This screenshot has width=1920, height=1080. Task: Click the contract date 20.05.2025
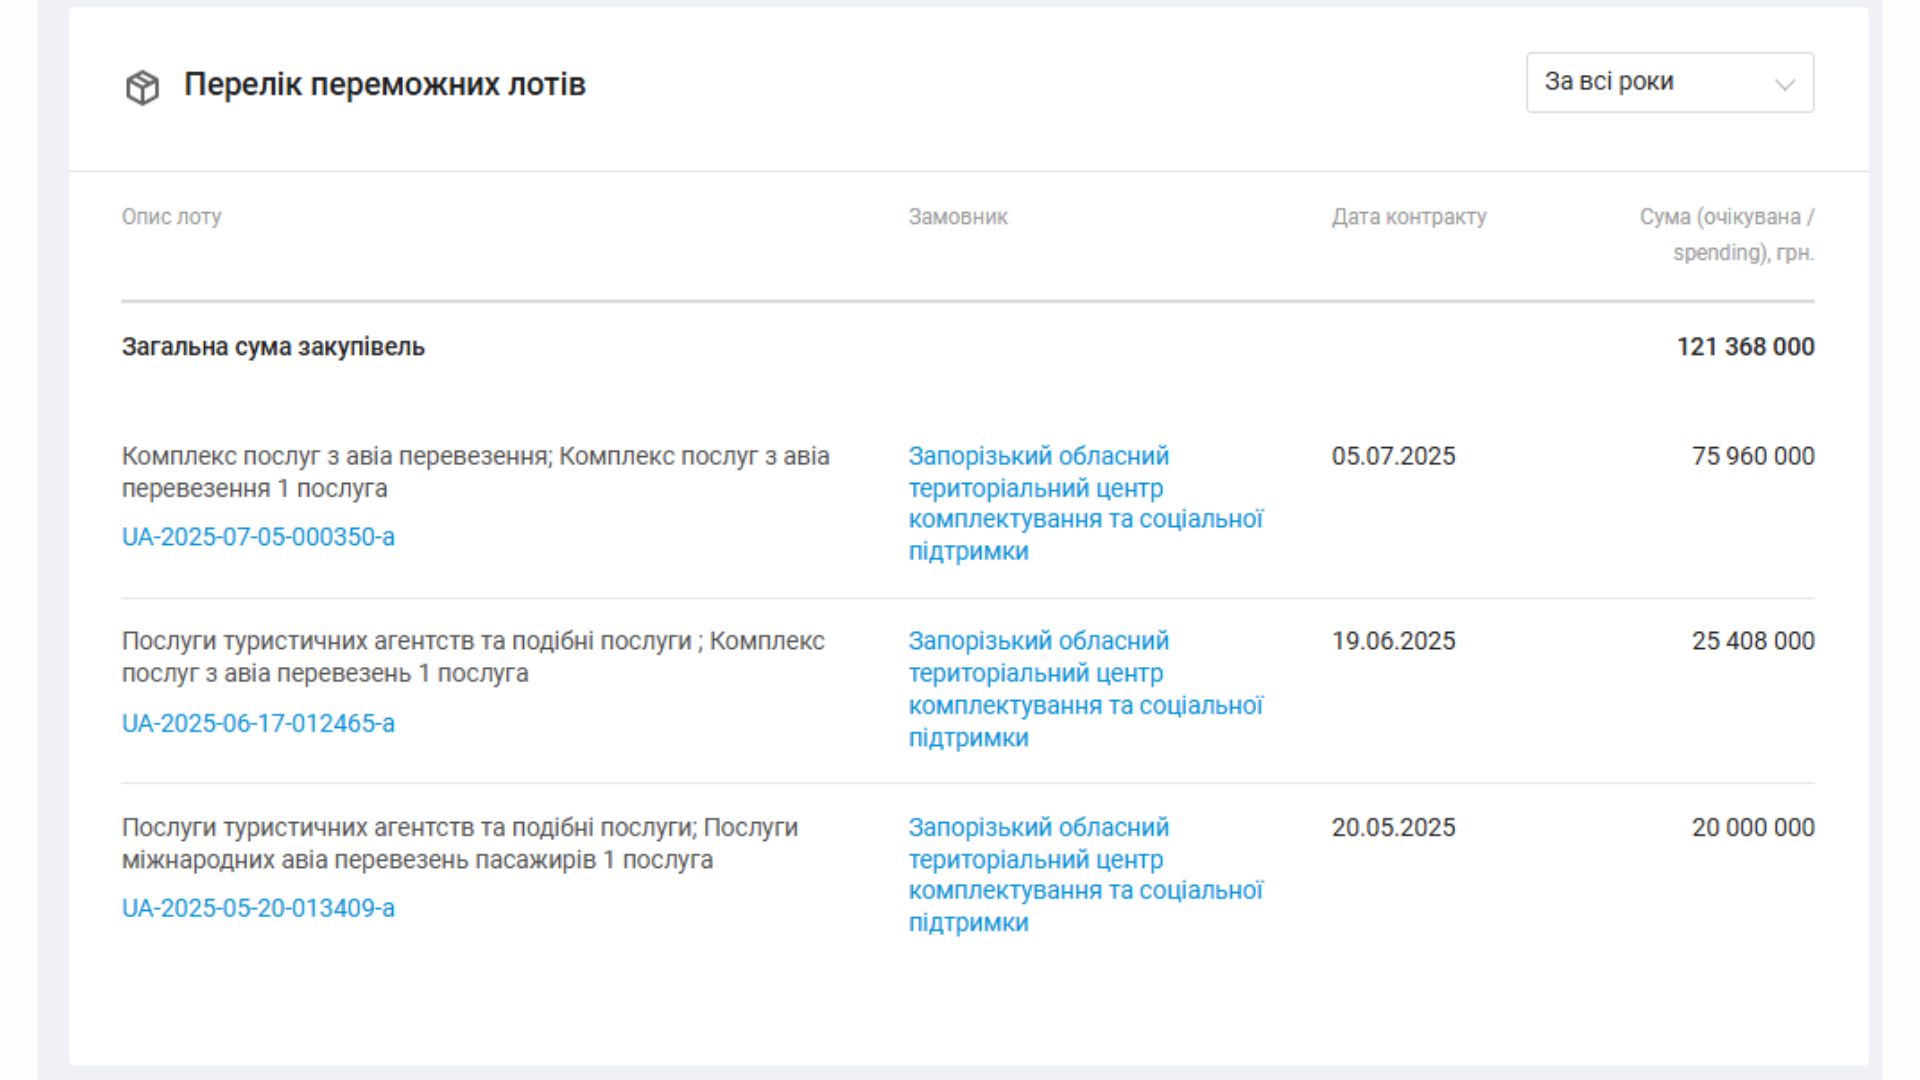pos(1393,828)
